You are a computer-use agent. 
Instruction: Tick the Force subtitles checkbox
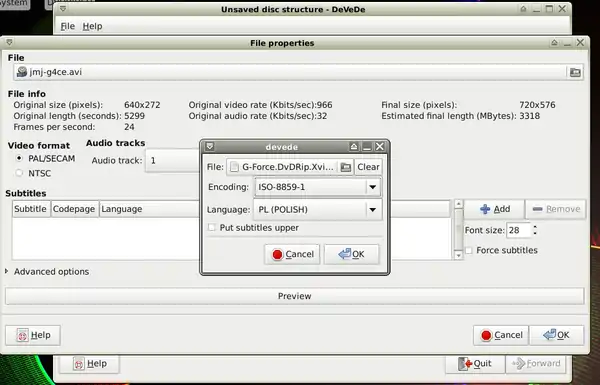tap(469, 250)
